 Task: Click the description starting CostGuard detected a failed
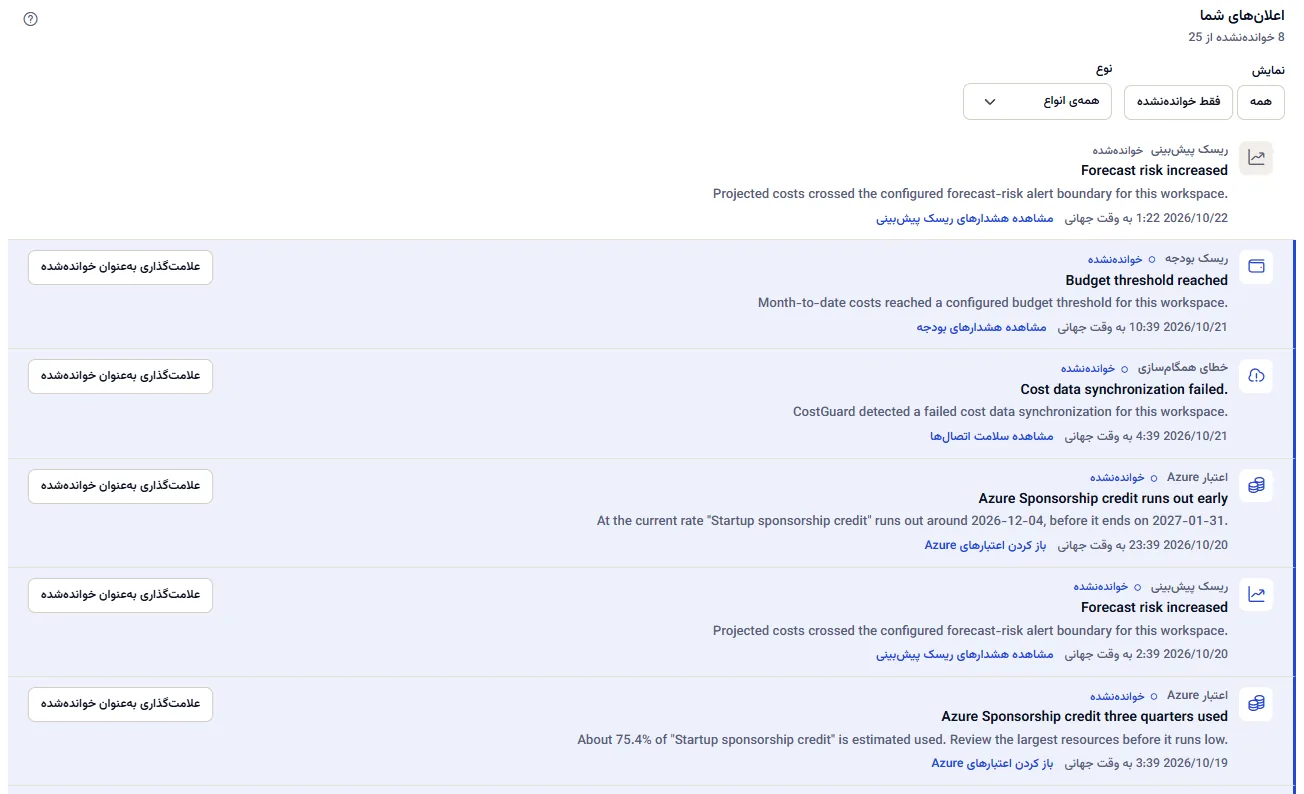pos(1010,411)
